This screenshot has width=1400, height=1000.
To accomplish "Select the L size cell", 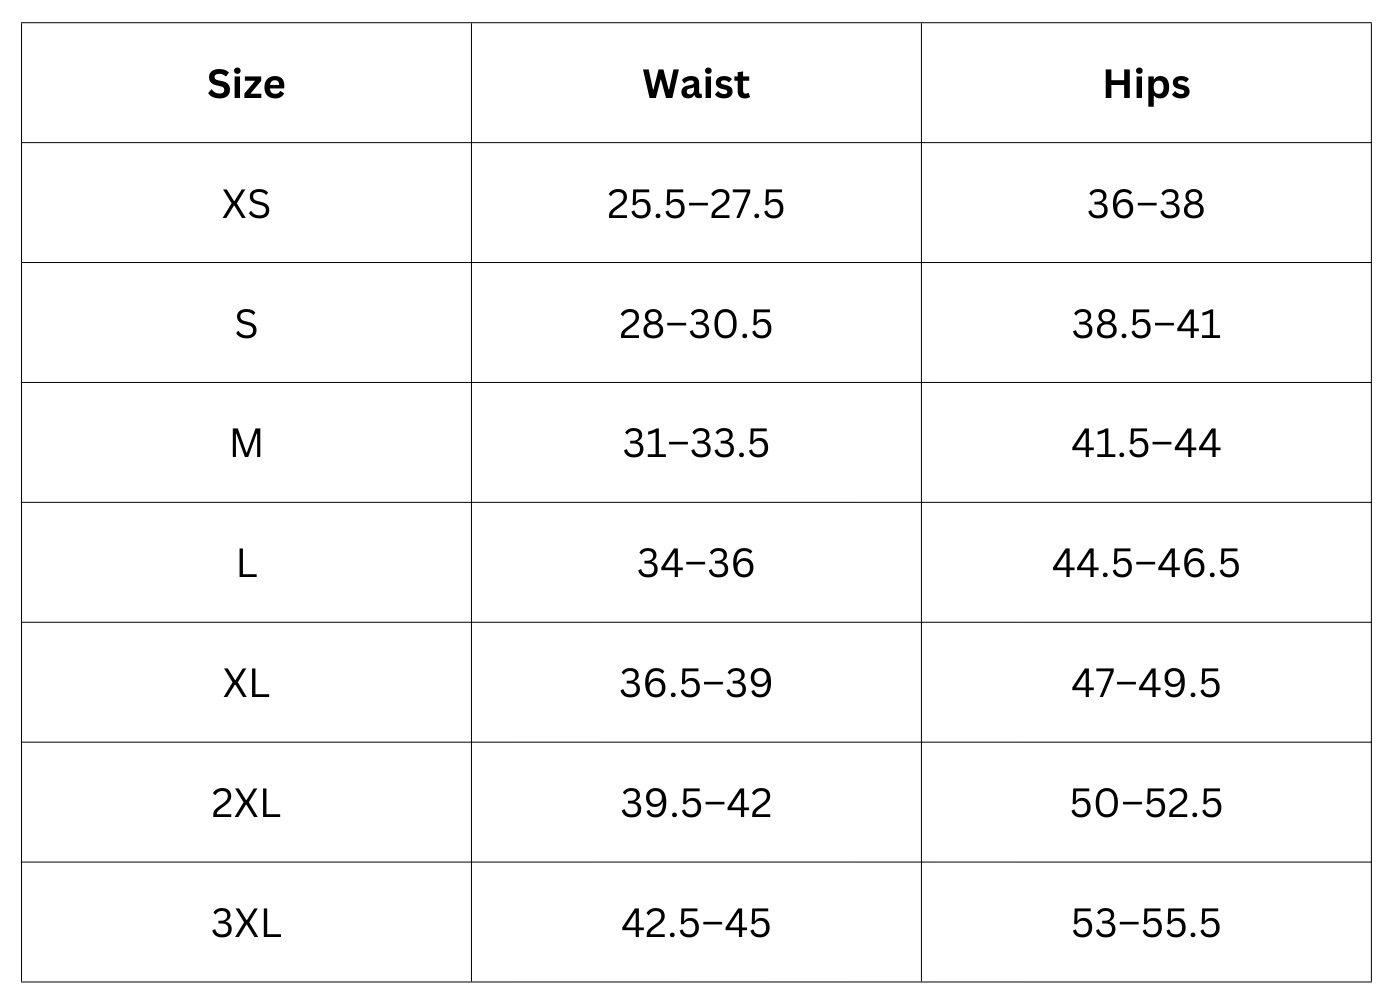I will 246,563.
